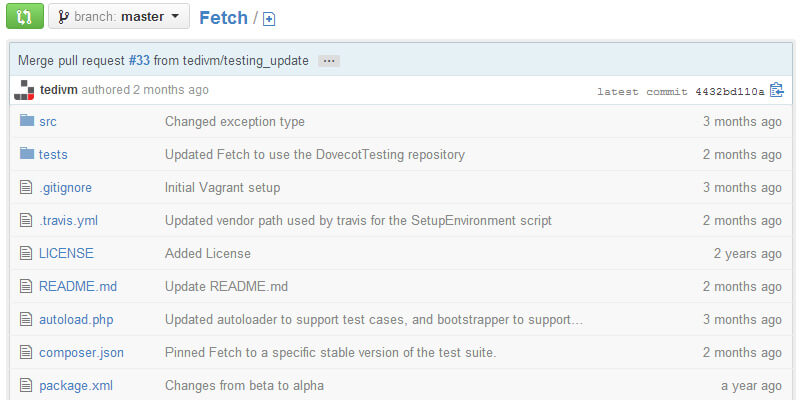Open the .travis.yml file
Image resolution: width=800 pixels, height=400 pixels.
(68, 220)
